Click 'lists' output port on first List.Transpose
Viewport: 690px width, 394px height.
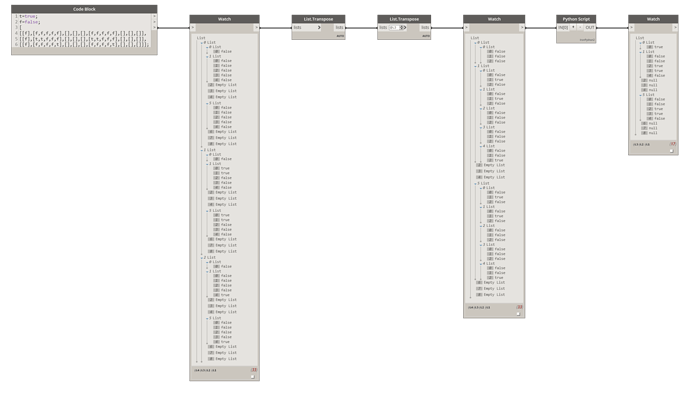(x=339, y=27)
